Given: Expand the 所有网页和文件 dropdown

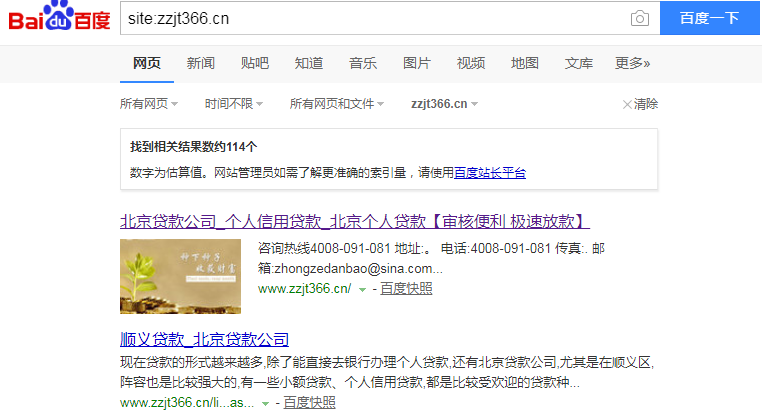Looking at the screenshot, I should (337, 104).
